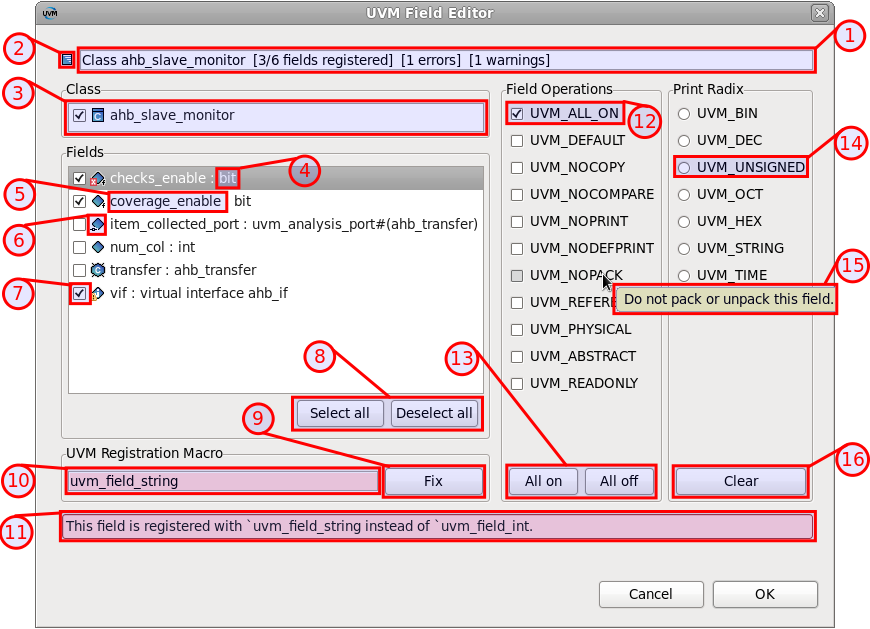Click the item_collected_port analysis port icon
870x629 pixels.
[97, 224]
